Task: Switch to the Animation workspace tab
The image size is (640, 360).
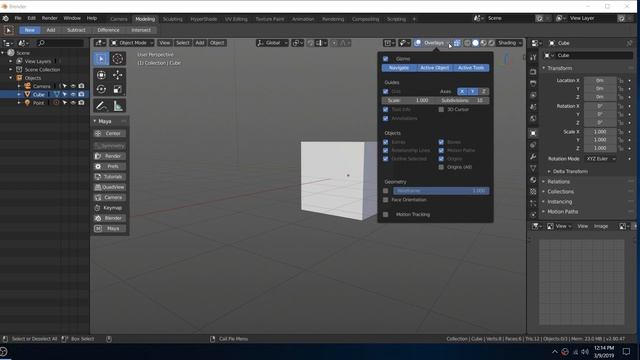Action: coord(303,19)
